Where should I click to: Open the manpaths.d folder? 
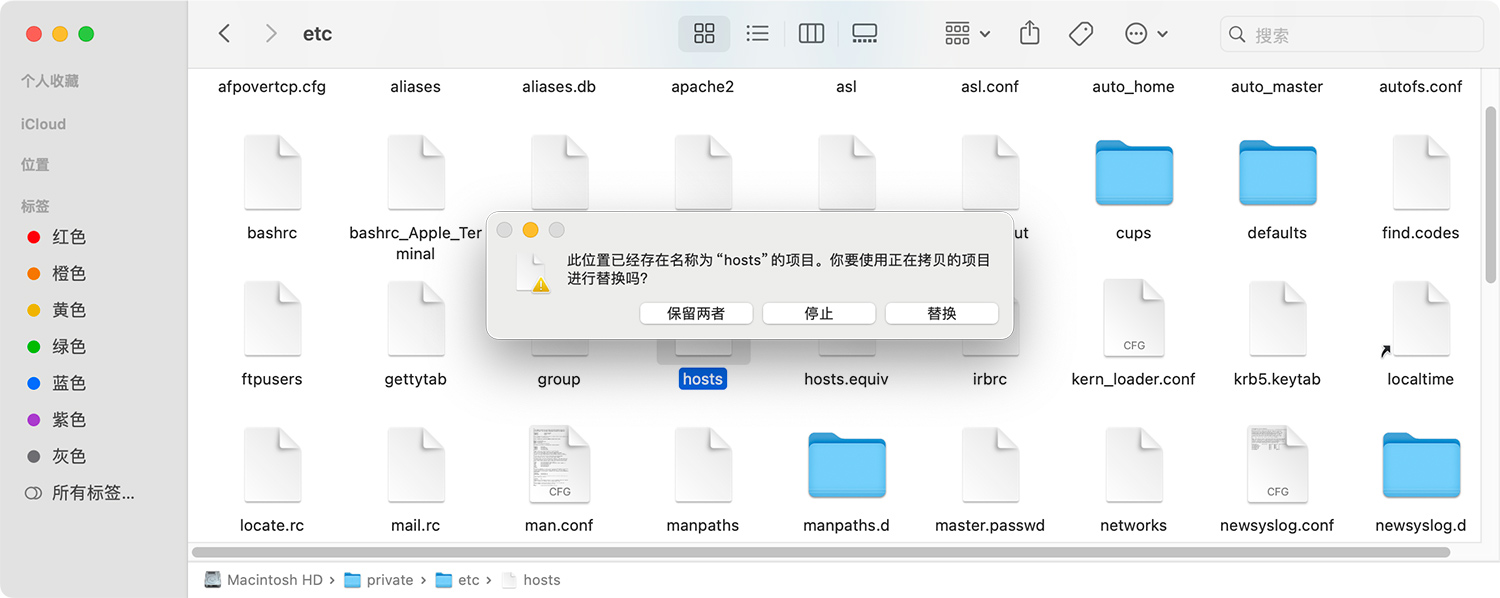846,464
